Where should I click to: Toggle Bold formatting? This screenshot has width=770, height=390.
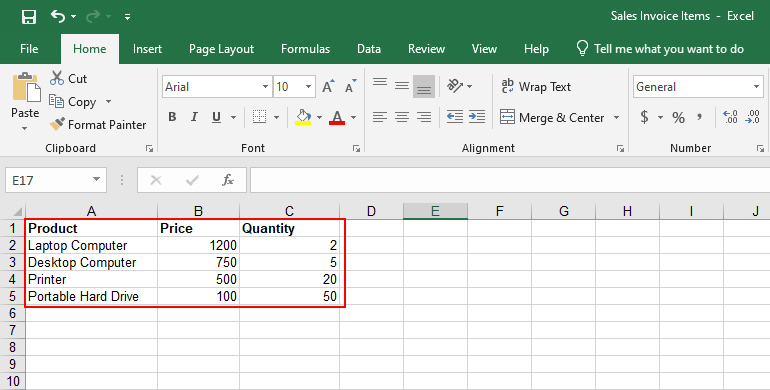click(x=172, y=117)
